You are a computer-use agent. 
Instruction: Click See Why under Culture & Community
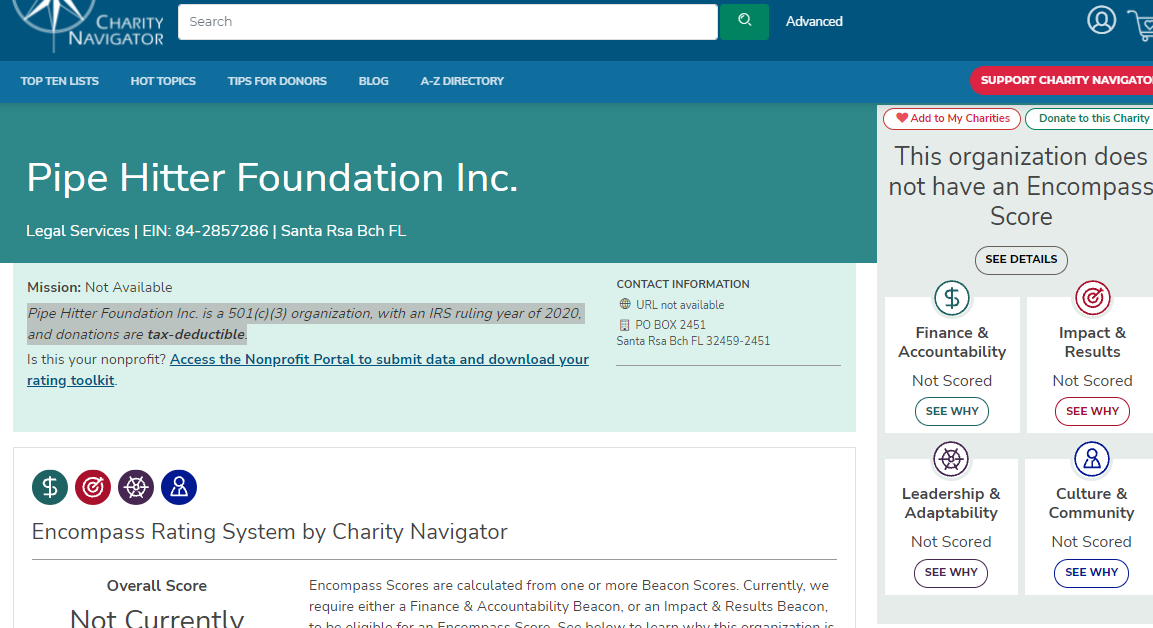tap(1091, 573)
